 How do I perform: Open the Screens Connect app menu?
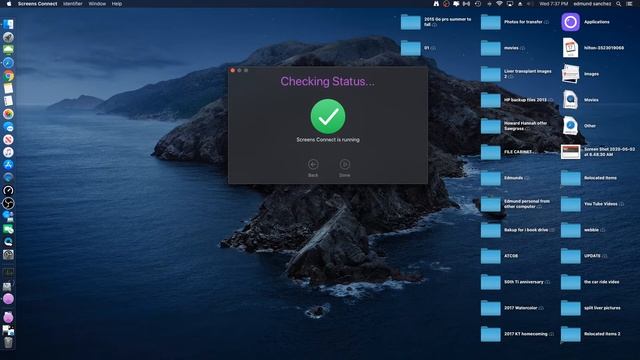coord(38,4)
